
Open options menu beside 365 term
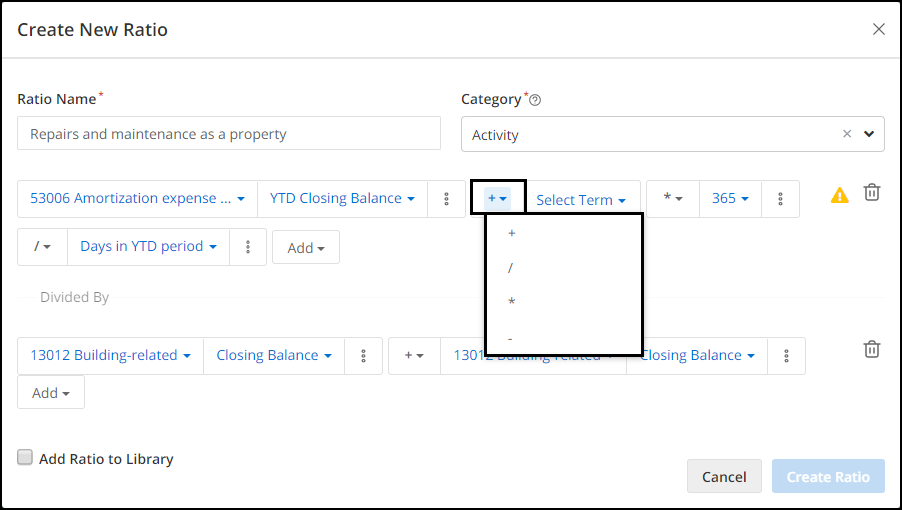point(780,199)
